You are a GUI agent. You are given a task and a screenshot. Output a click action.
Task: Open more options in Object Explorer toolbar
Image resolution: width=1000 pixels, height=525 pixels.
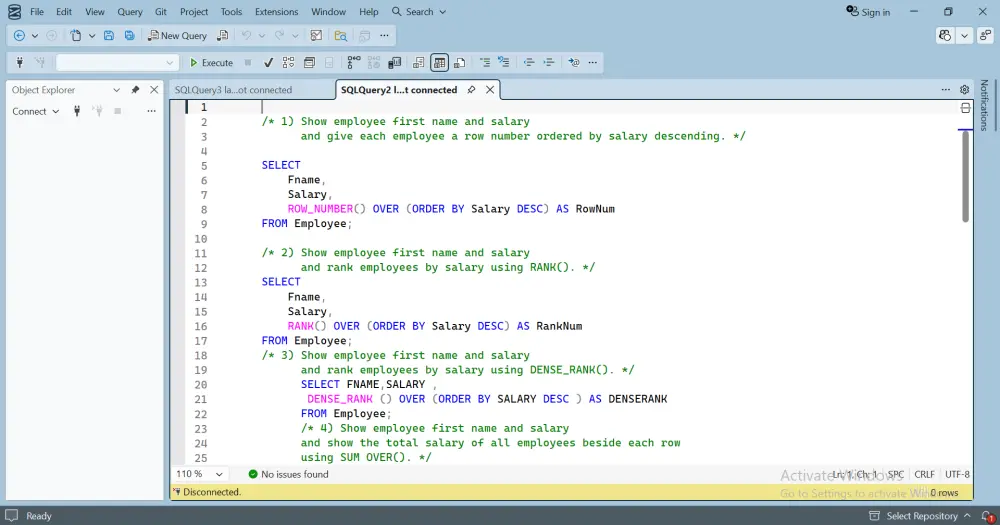coord(151,111)
